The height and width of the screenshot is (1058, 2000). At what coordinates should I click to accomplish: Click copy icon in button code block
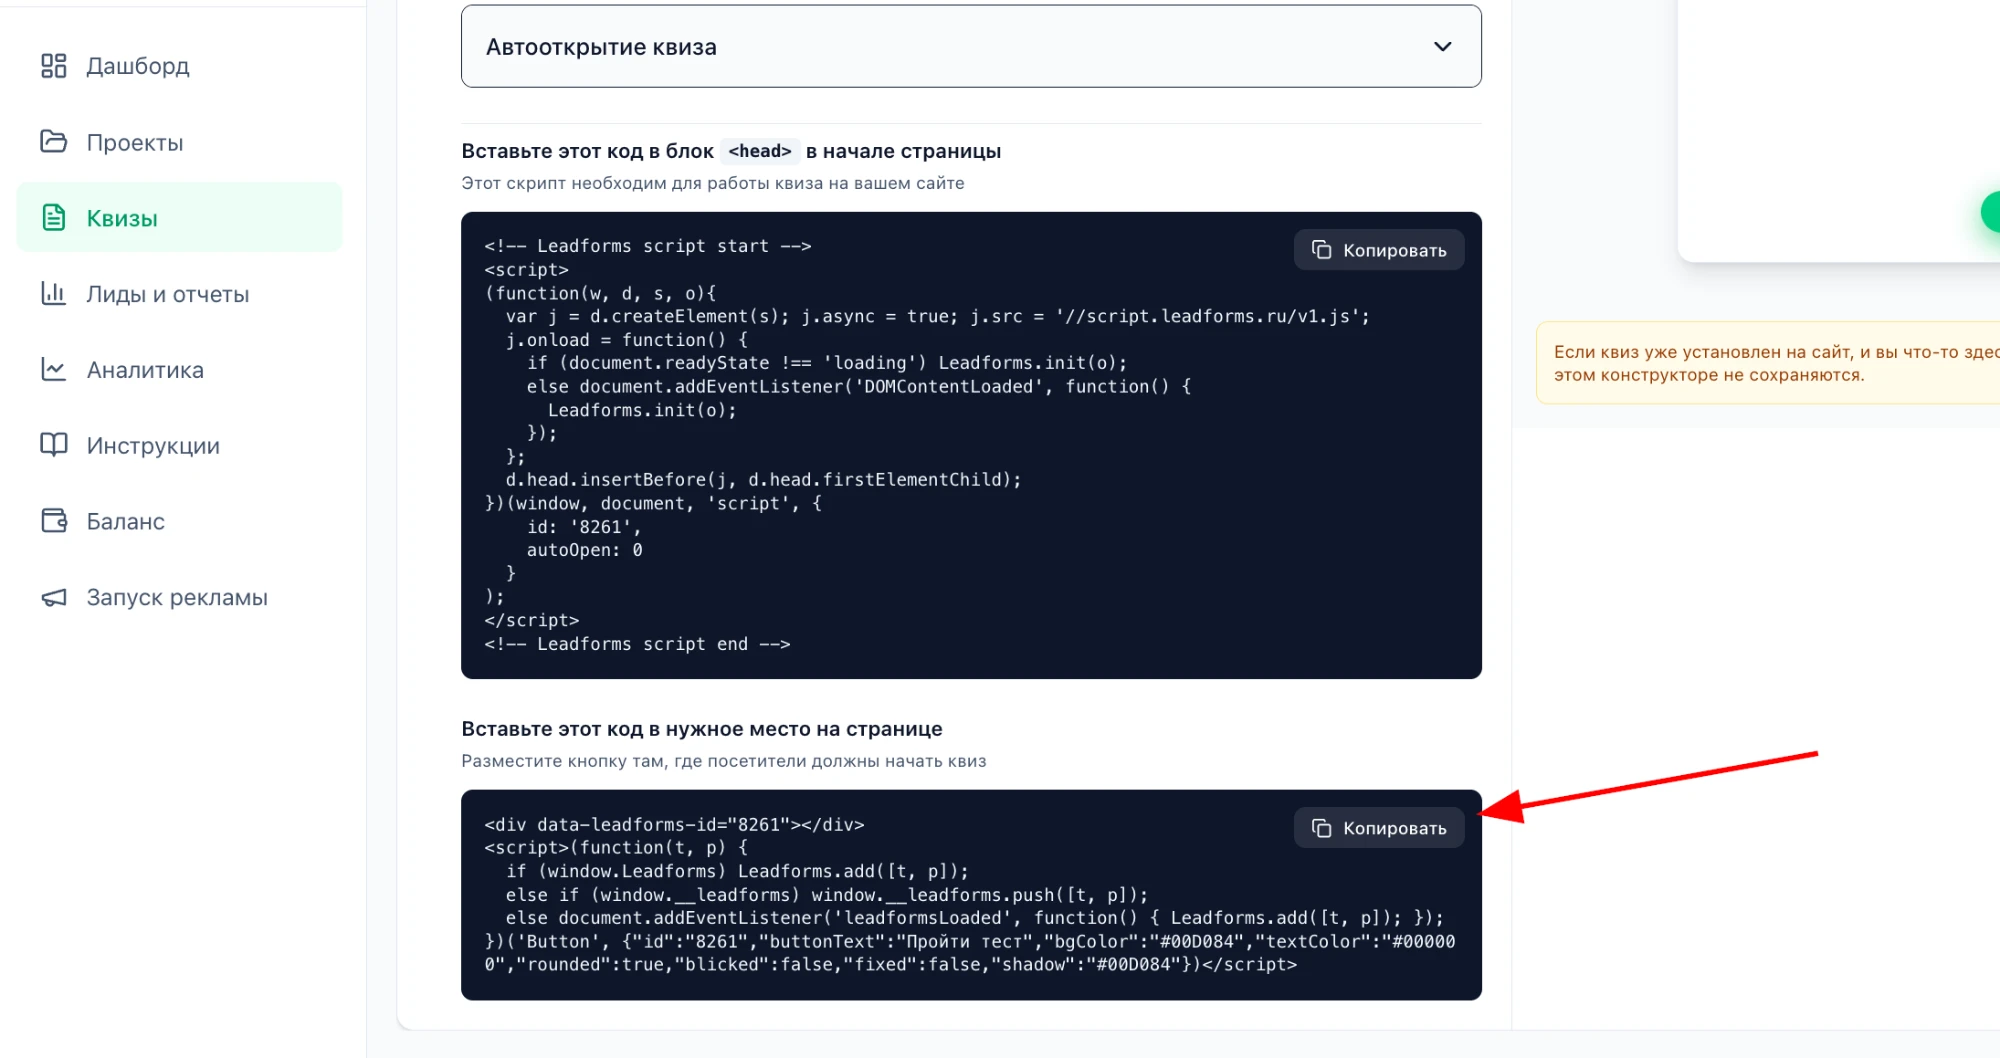click(1321, 828)
